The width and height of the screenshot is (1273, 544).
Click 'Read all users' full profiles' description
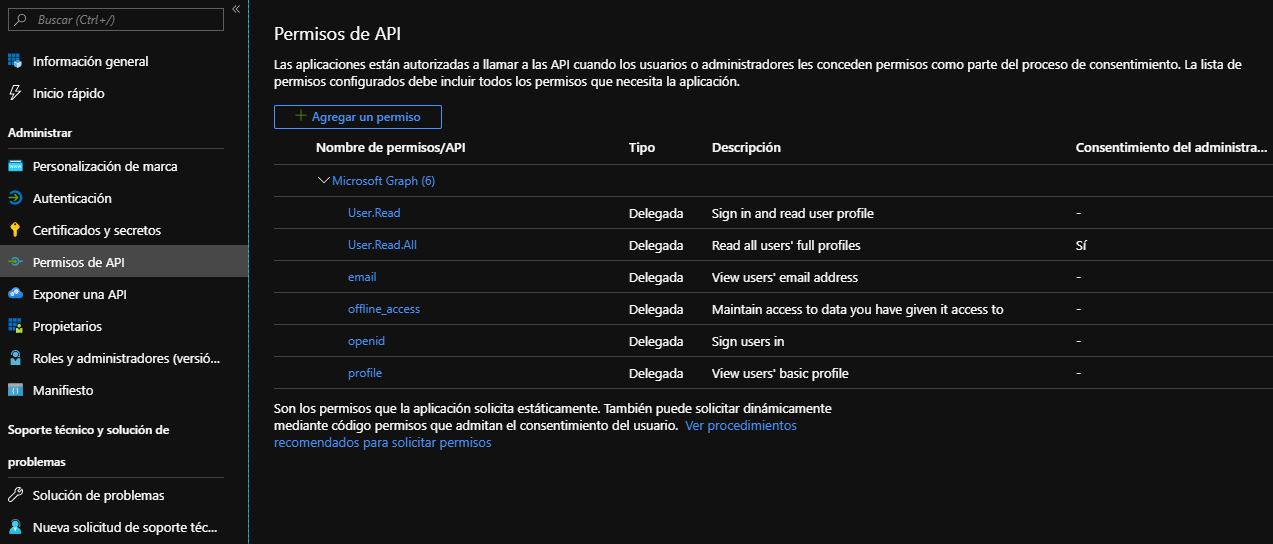[786, 245]
